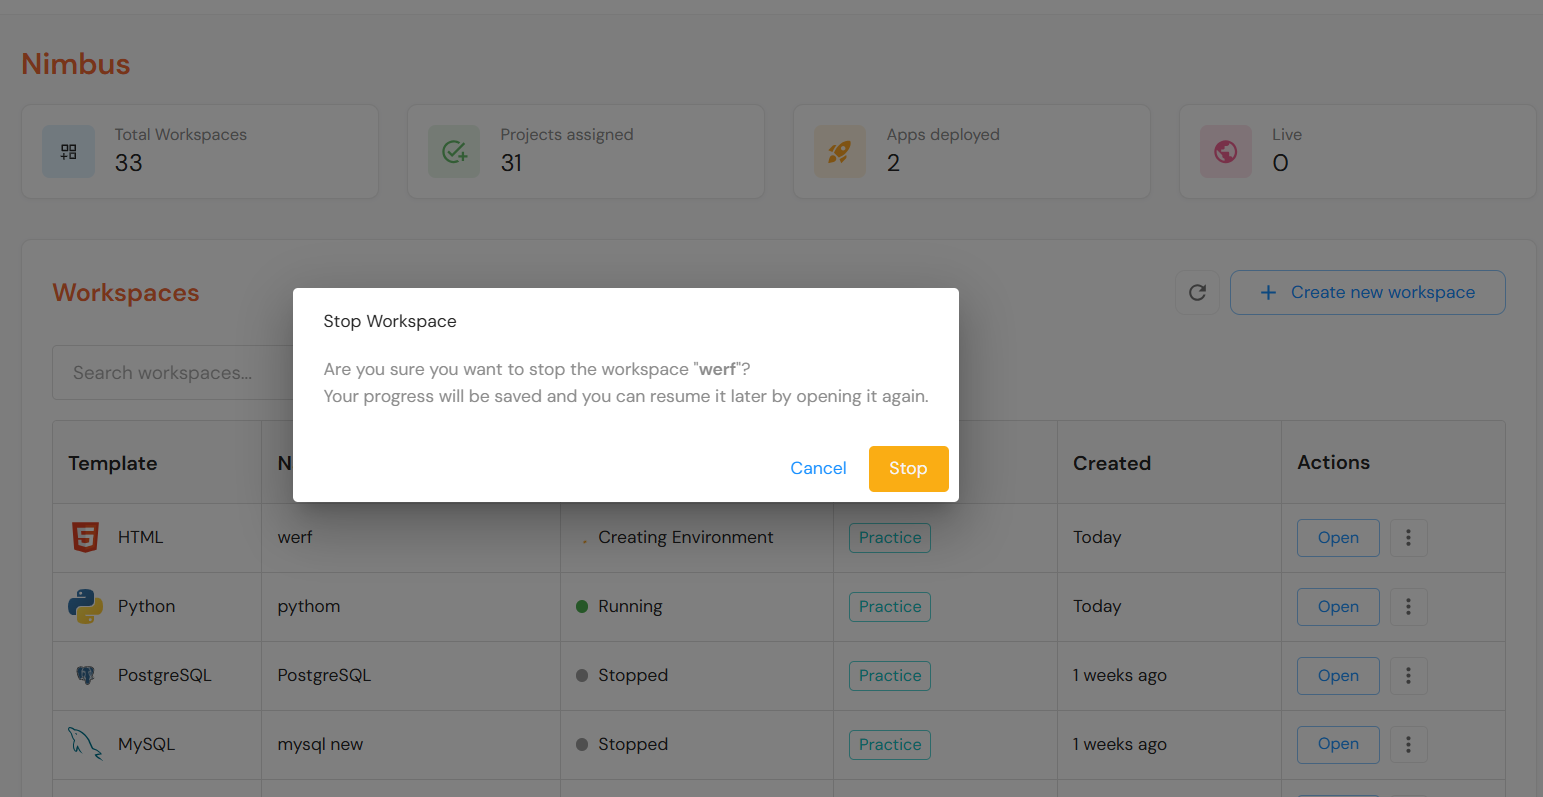Click the Python template icon
Image resolution: width=1543 pixels, height=797 pixels.
(86, 607)
